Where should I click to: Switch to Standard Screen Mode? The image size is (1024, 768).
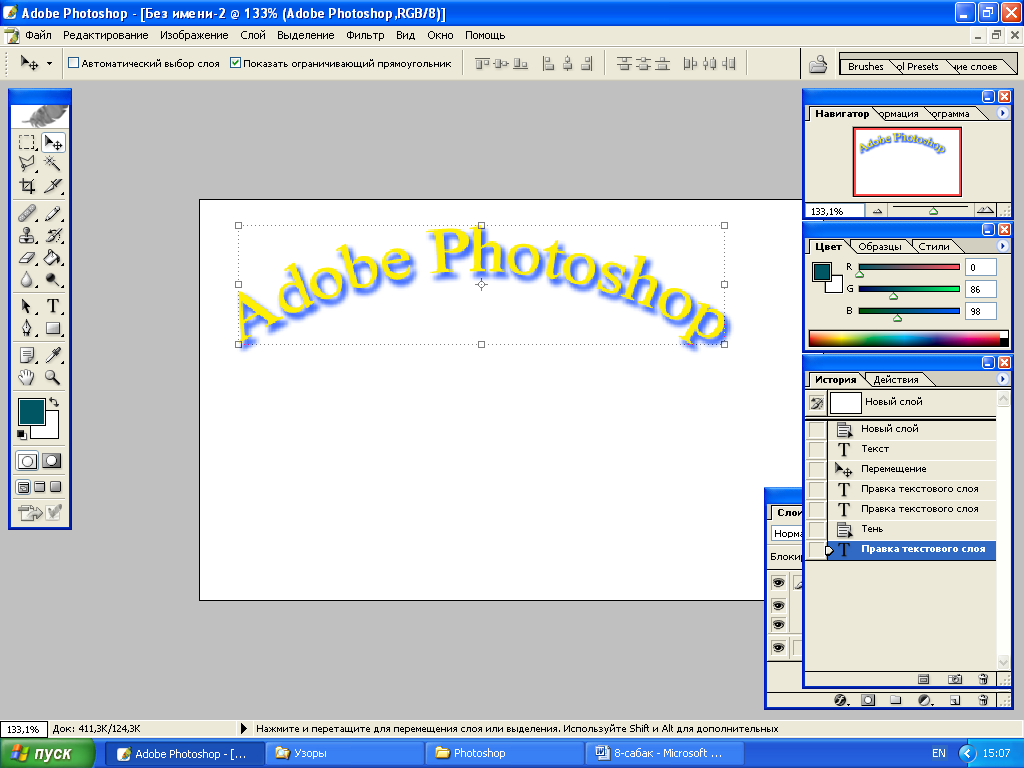click(24, 487)
